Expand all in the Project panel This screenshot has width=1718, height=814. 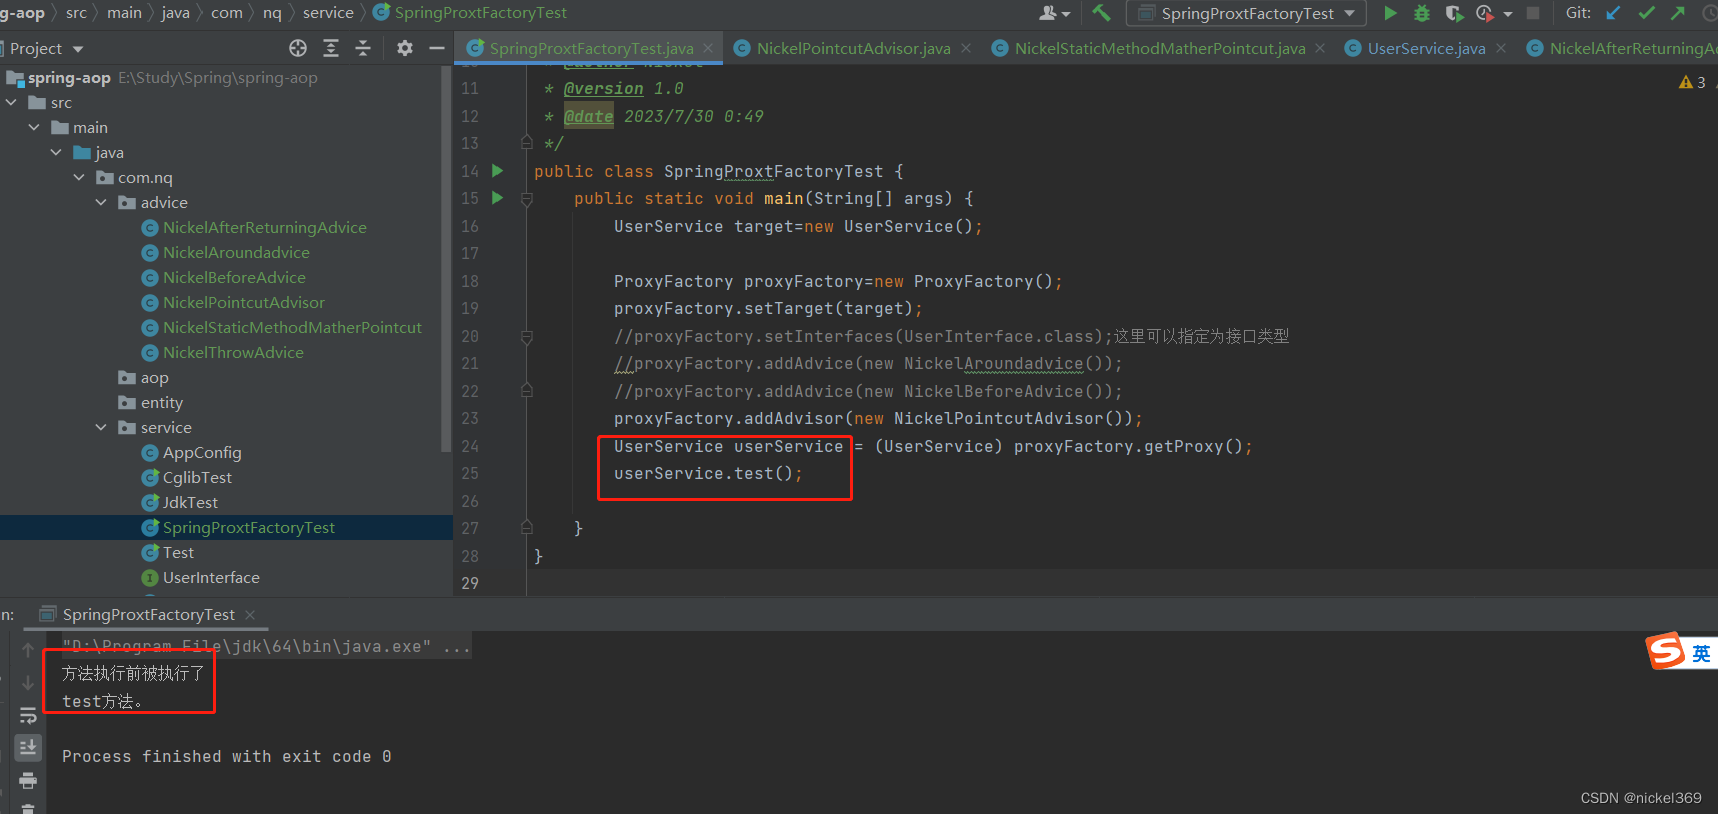click(x=331, y=48)
